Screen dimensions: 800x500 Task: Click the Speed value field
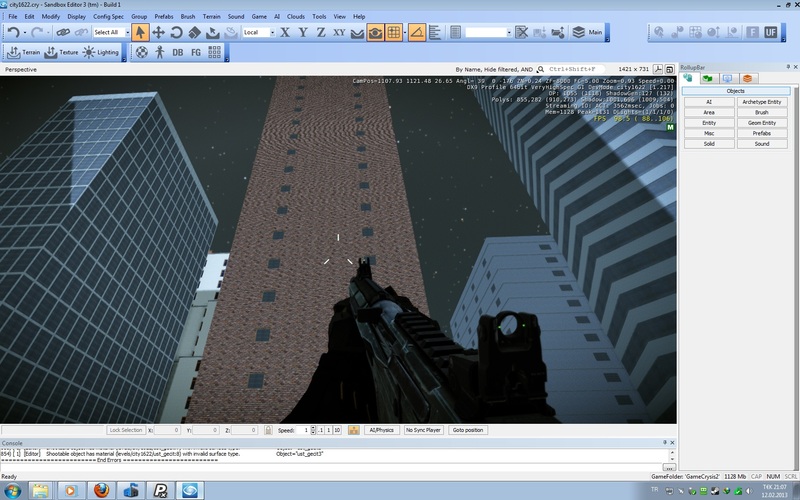(x=304, y=430)
